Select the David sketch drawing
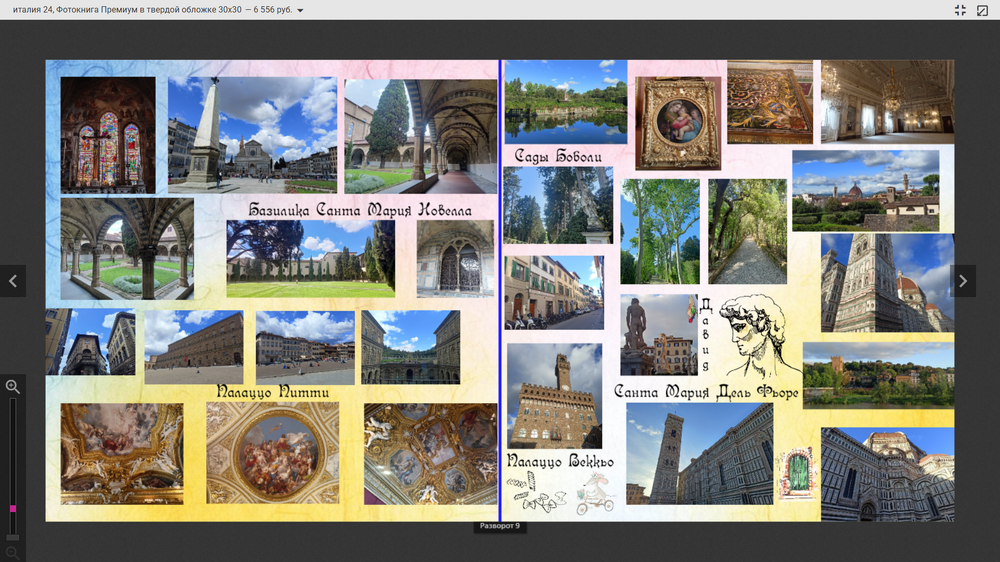Screen dimensions: 1000x562 [757, 335]
